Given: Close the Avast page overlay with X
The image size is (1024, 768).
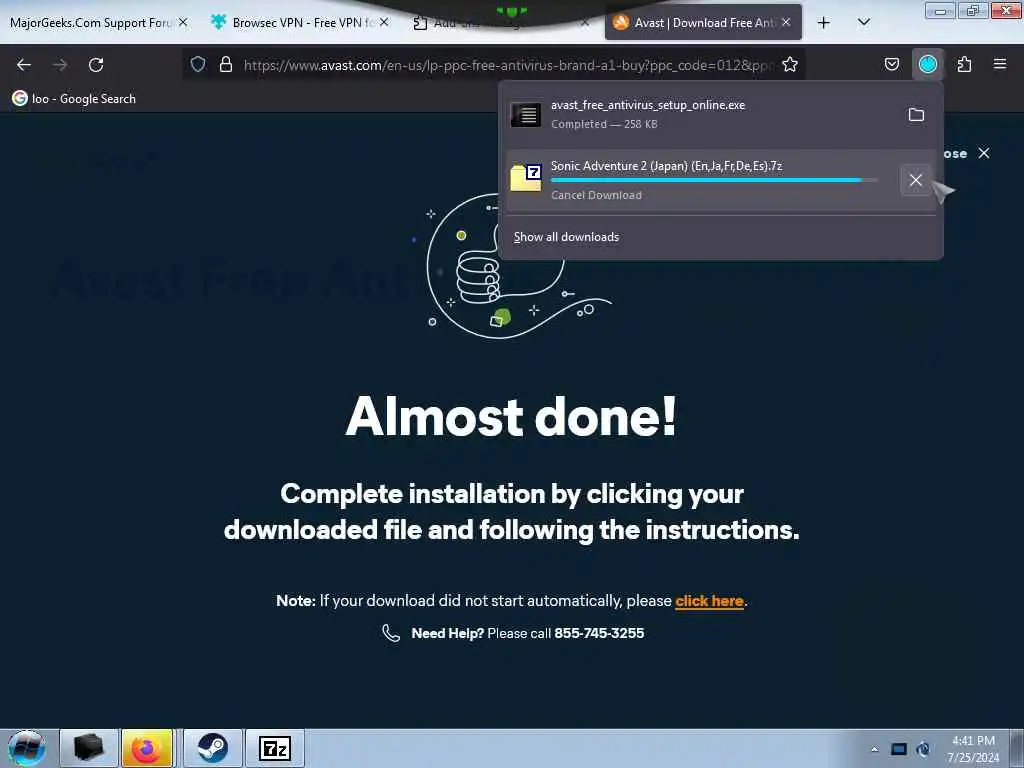Looking at the screenshot, I should tap(984, 153).
